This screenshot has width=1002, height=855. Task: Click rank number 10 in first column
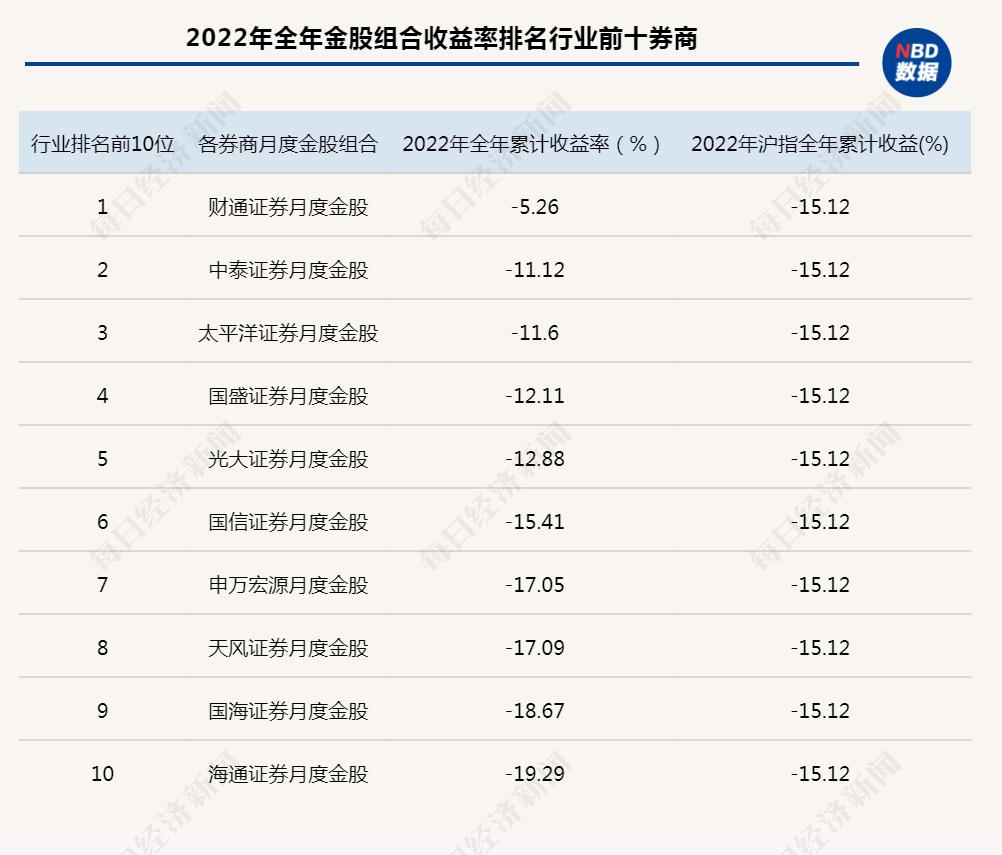(x=102, y=774)
